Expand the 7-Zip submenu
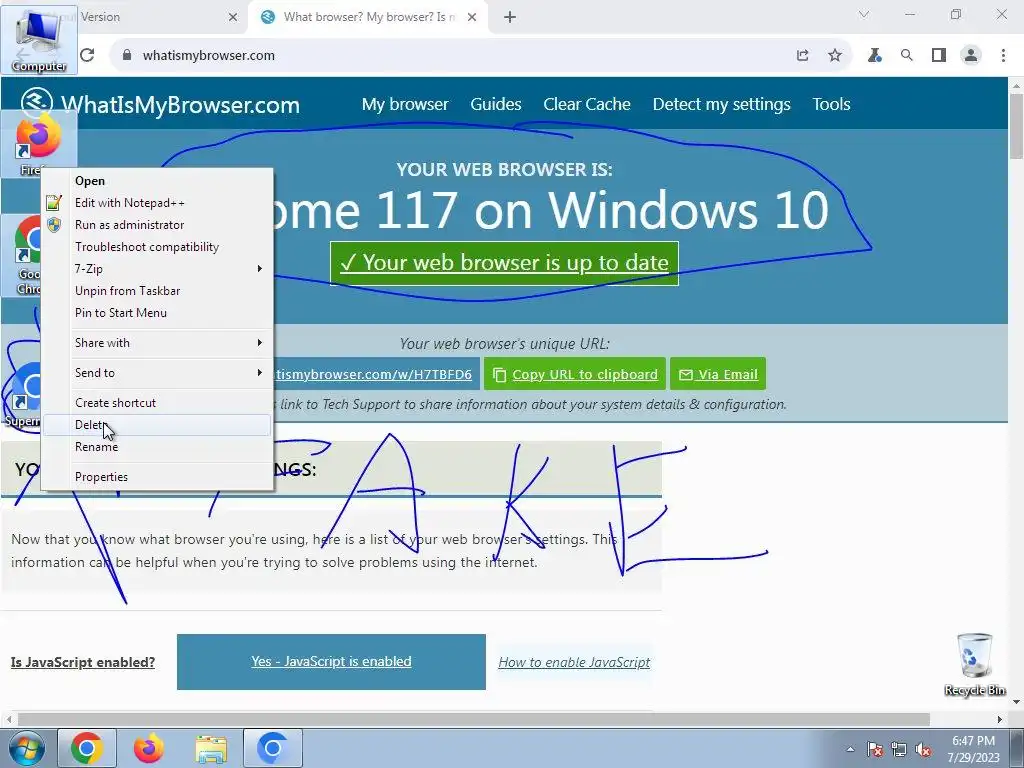This screenshot has width=1024, height=768. tap(157, 269)
